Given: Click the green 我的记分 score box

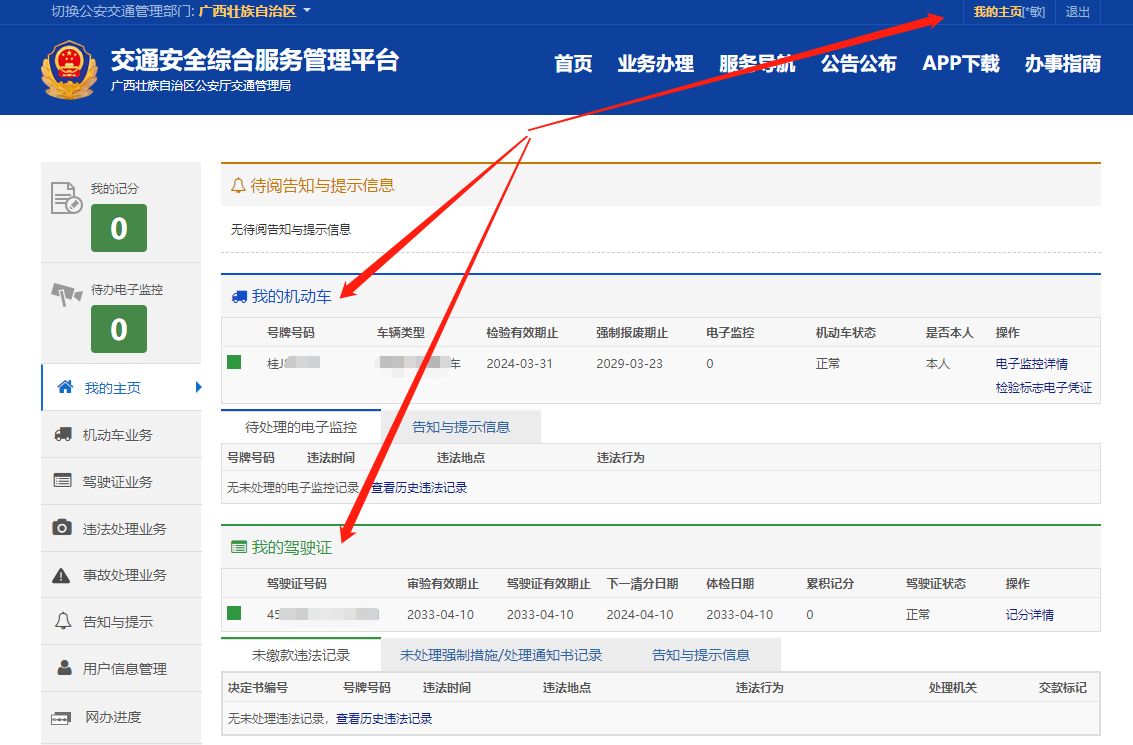Looking at the screenshot, I should (x=119, y=228).
